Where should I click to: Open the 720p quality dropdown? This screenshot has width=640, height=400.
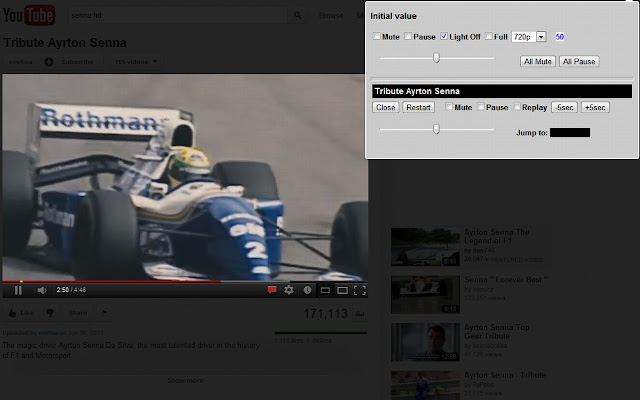529,37
